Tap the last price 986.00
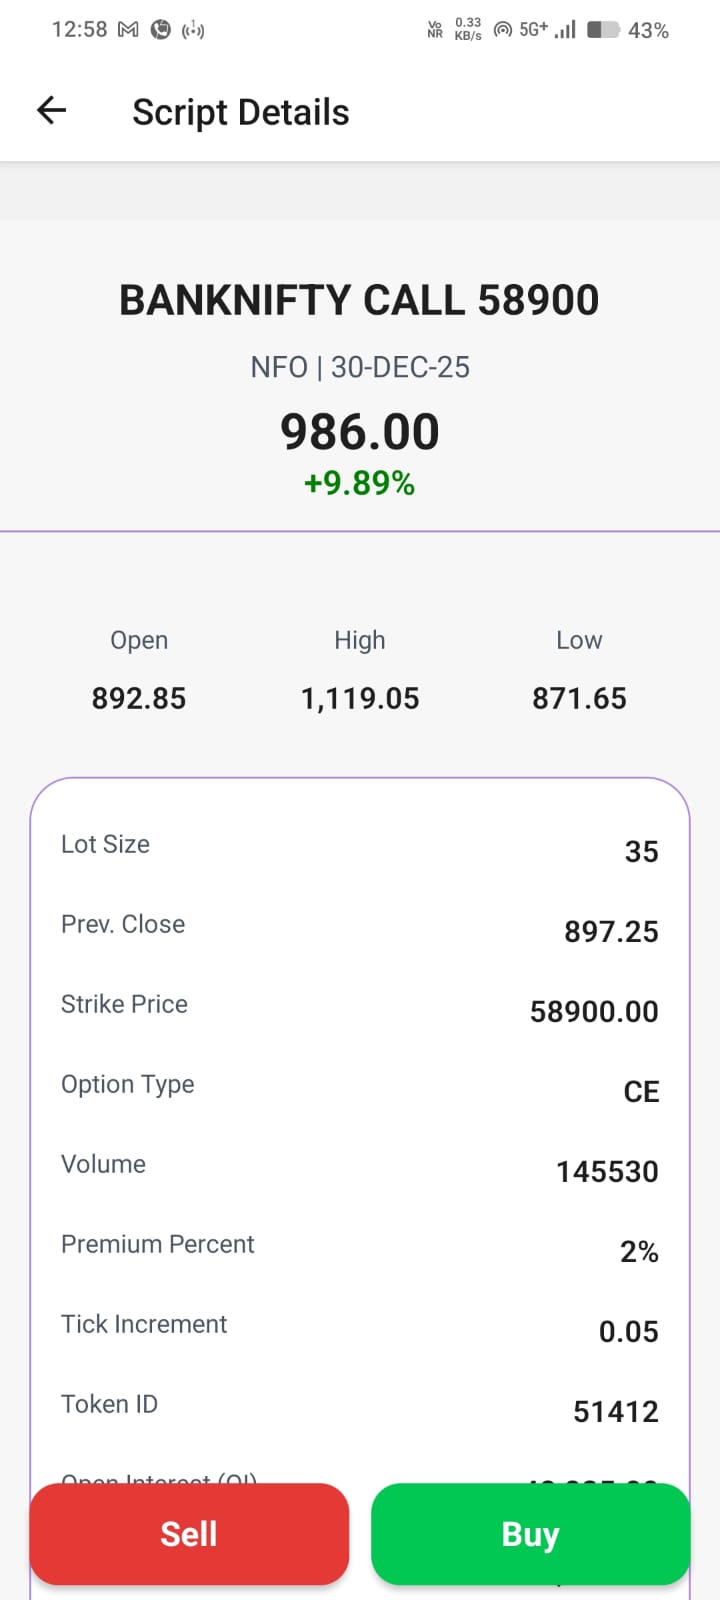This screenshot has height=1600, width=720. point(360,432)
